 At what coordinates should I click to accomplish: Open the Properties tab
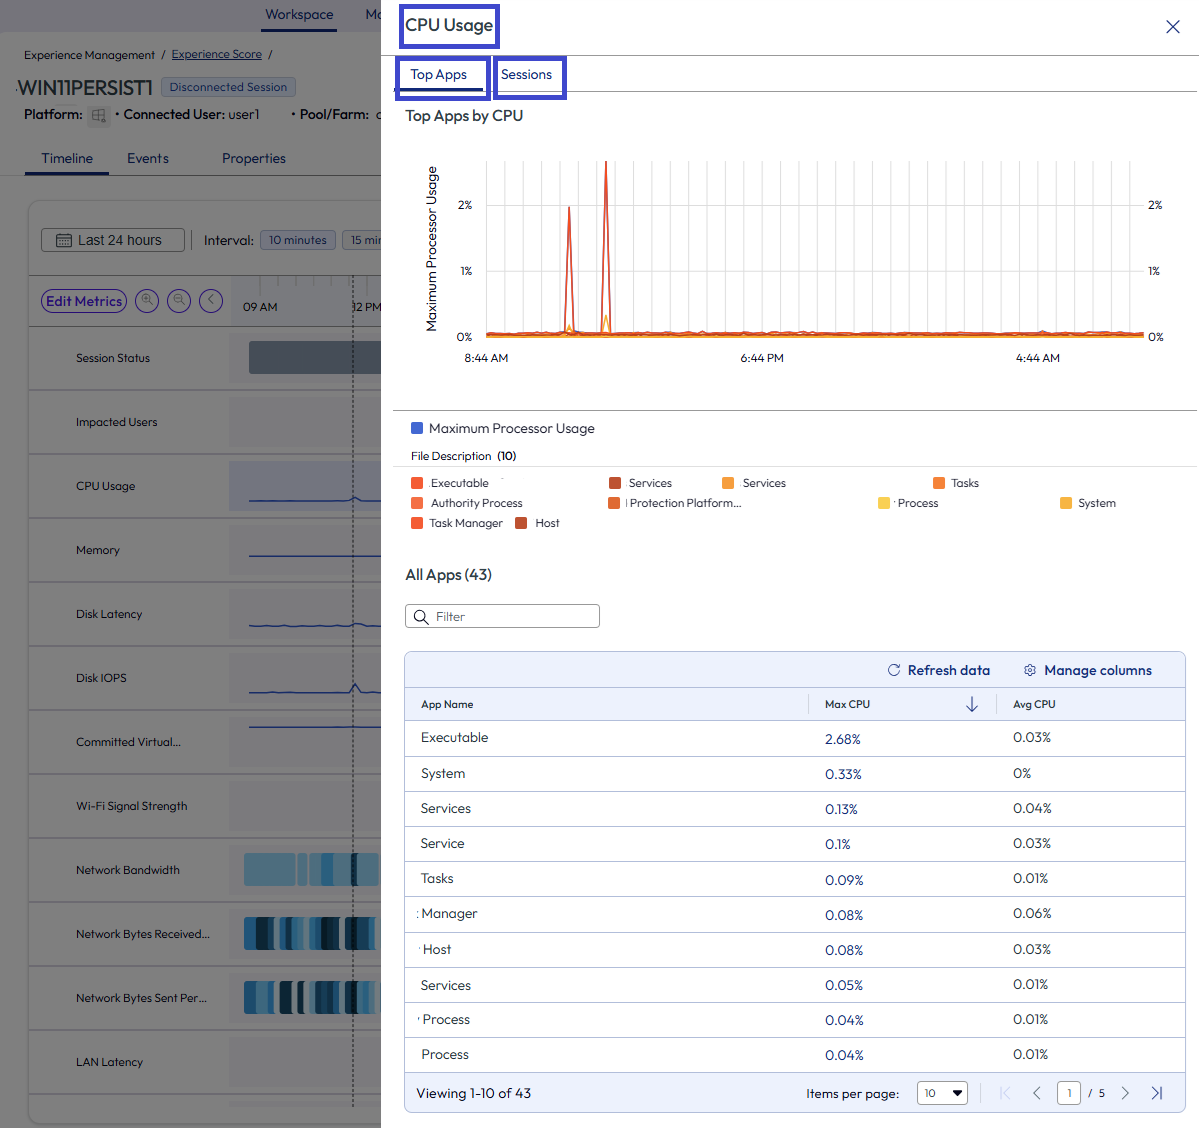[254, 158]
